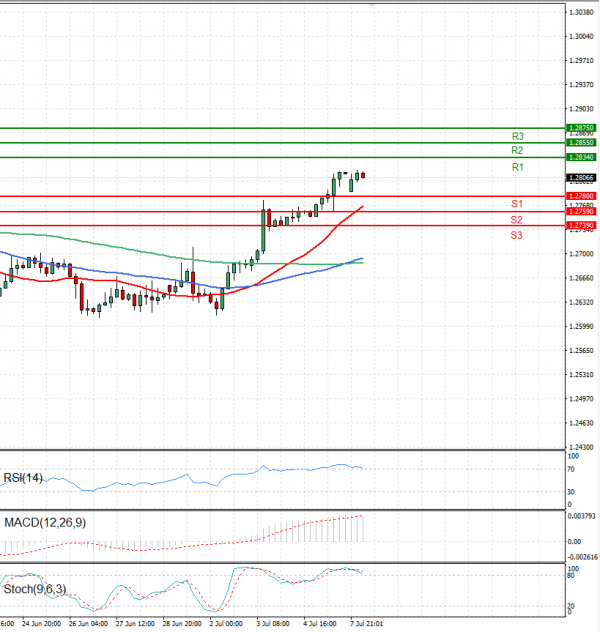Screen dimensions: 600x632
Task: Click the S1 support label
Action: click(517, 204)
